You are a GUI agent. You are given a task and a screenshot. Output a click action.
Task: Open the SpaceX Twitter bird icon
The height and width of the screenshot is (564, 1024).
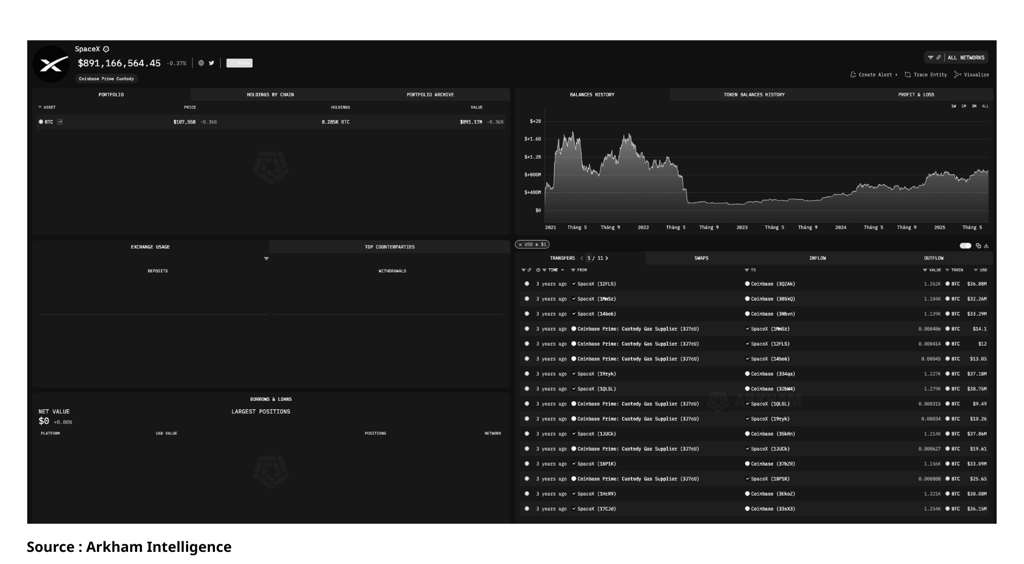click(x=212, y=63)
